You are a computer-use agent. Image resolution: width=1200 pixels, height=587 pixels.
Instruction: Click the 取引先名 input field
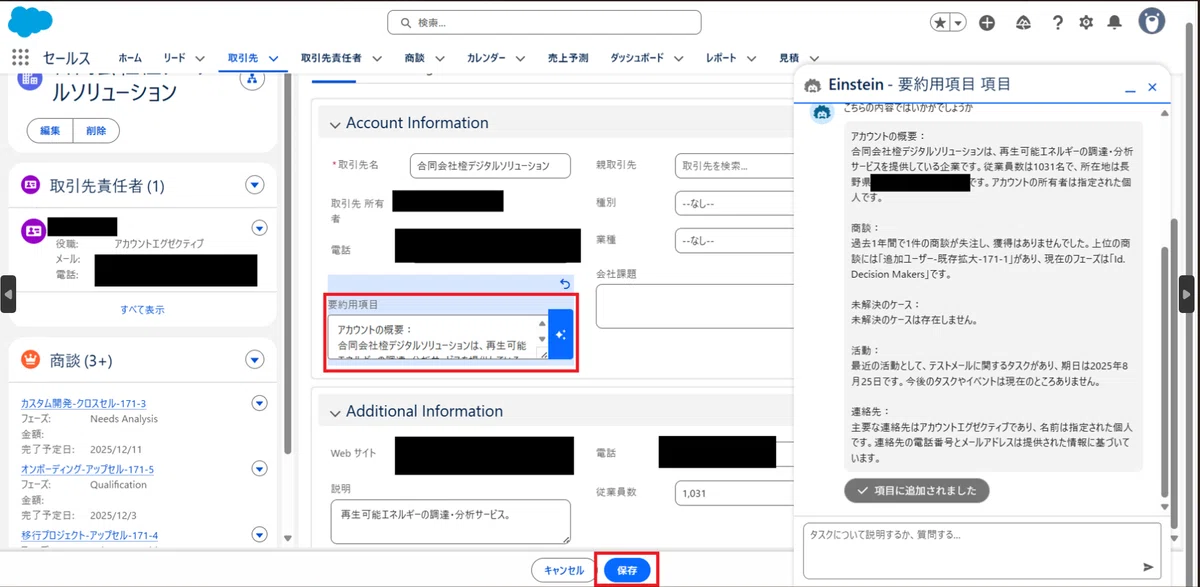pos(490,165)
